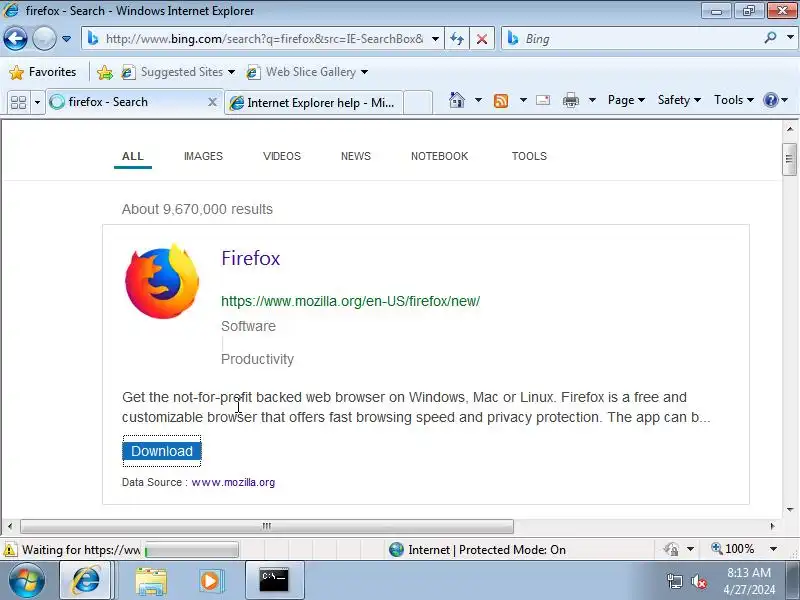The height and width of the screenshot is (600, 800).
Task: Click the Firefox logo thumbnail
Action: (x=162, y=281)
